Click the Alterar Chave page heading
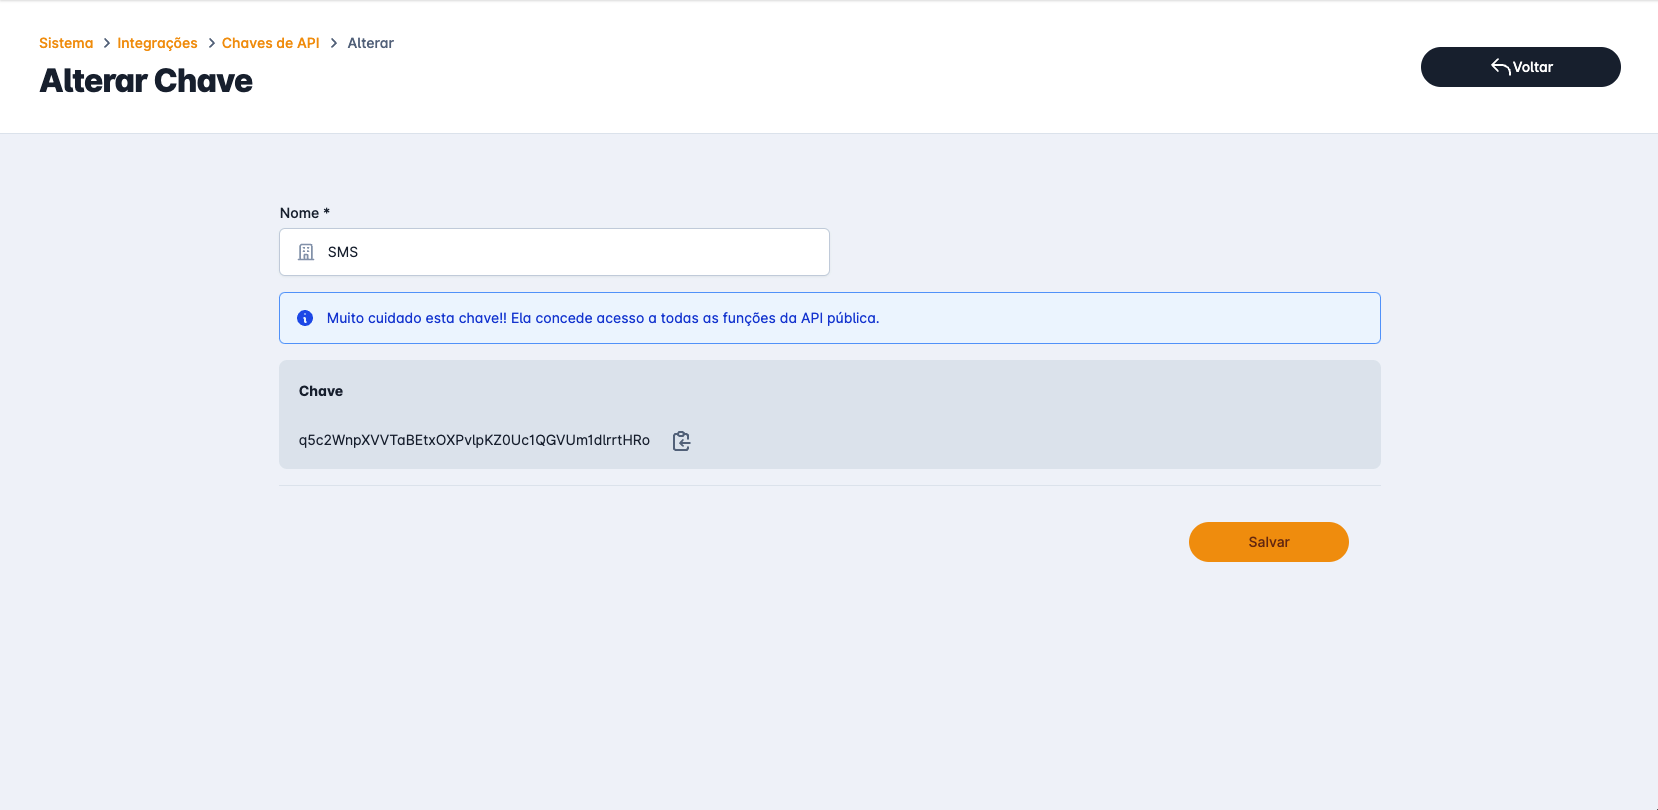Image resolution: width=1658 pixels, height=810 pixels. click(x=146, y=81)
